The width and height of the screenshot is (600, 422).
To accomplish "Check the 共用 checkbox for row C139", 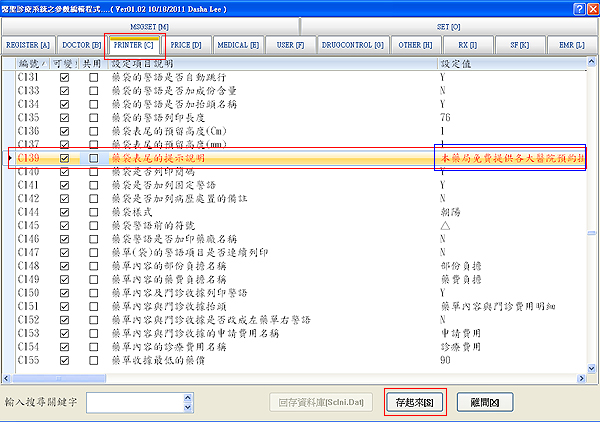I will 93,158.
